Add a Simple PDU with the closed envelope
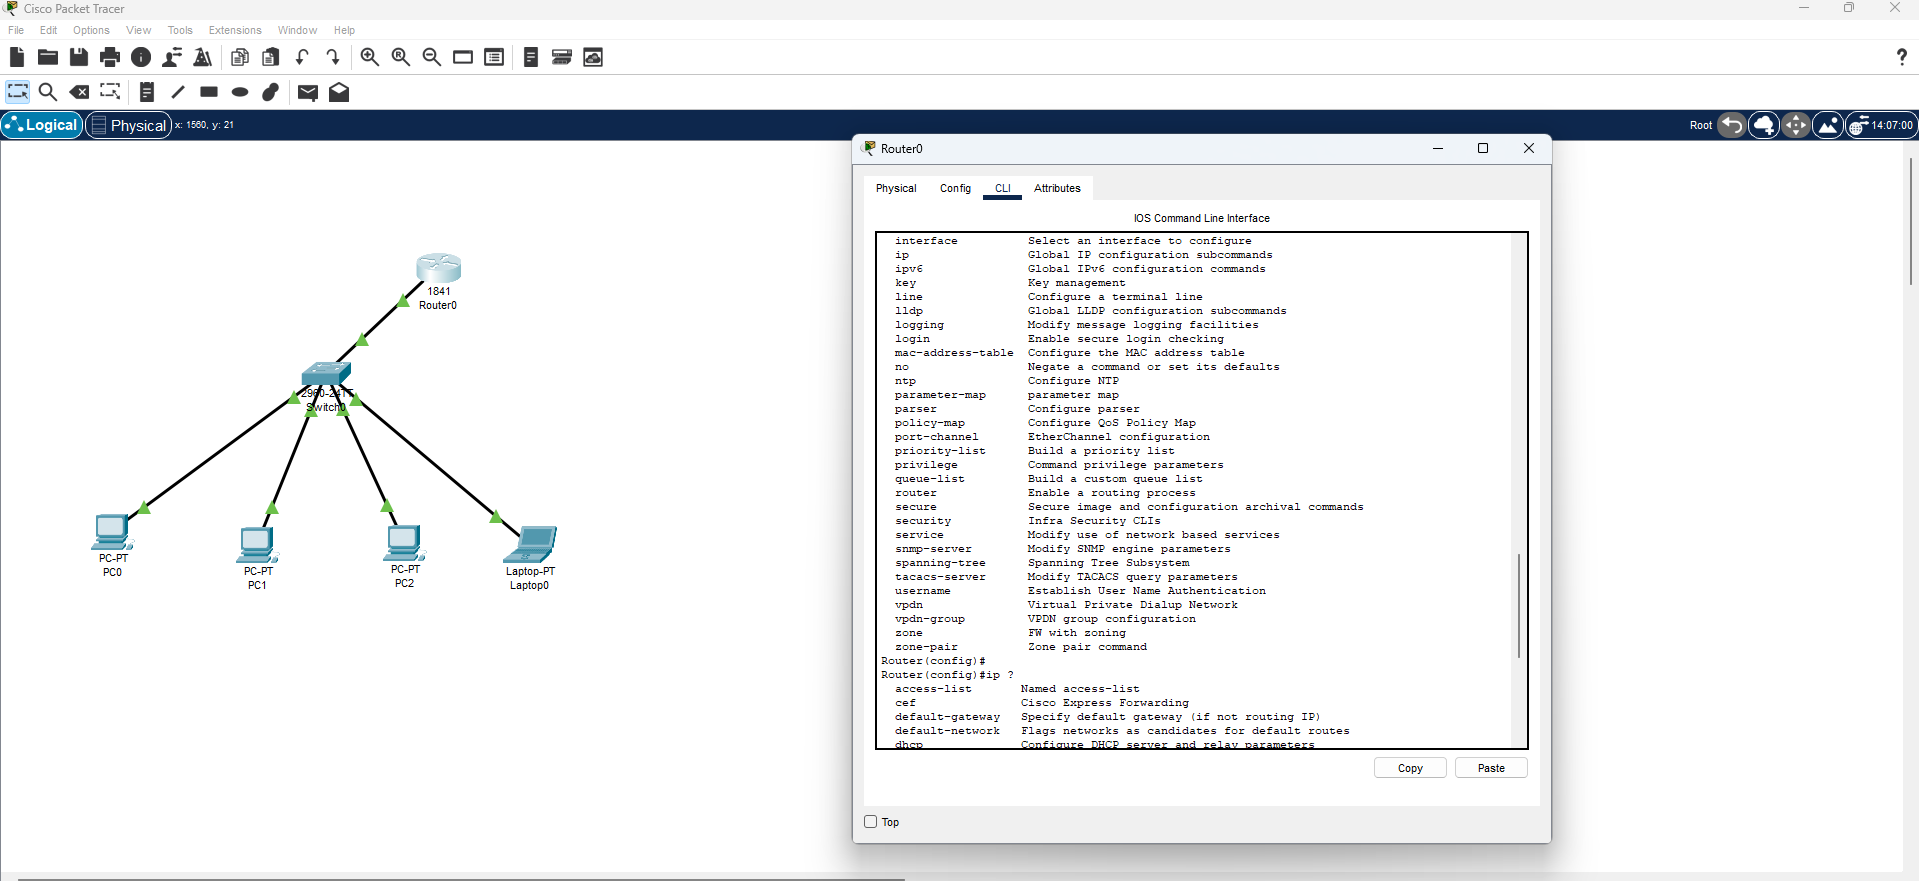Image resolution: width=1919 pixels, height=881 pixels. point(308,93)
